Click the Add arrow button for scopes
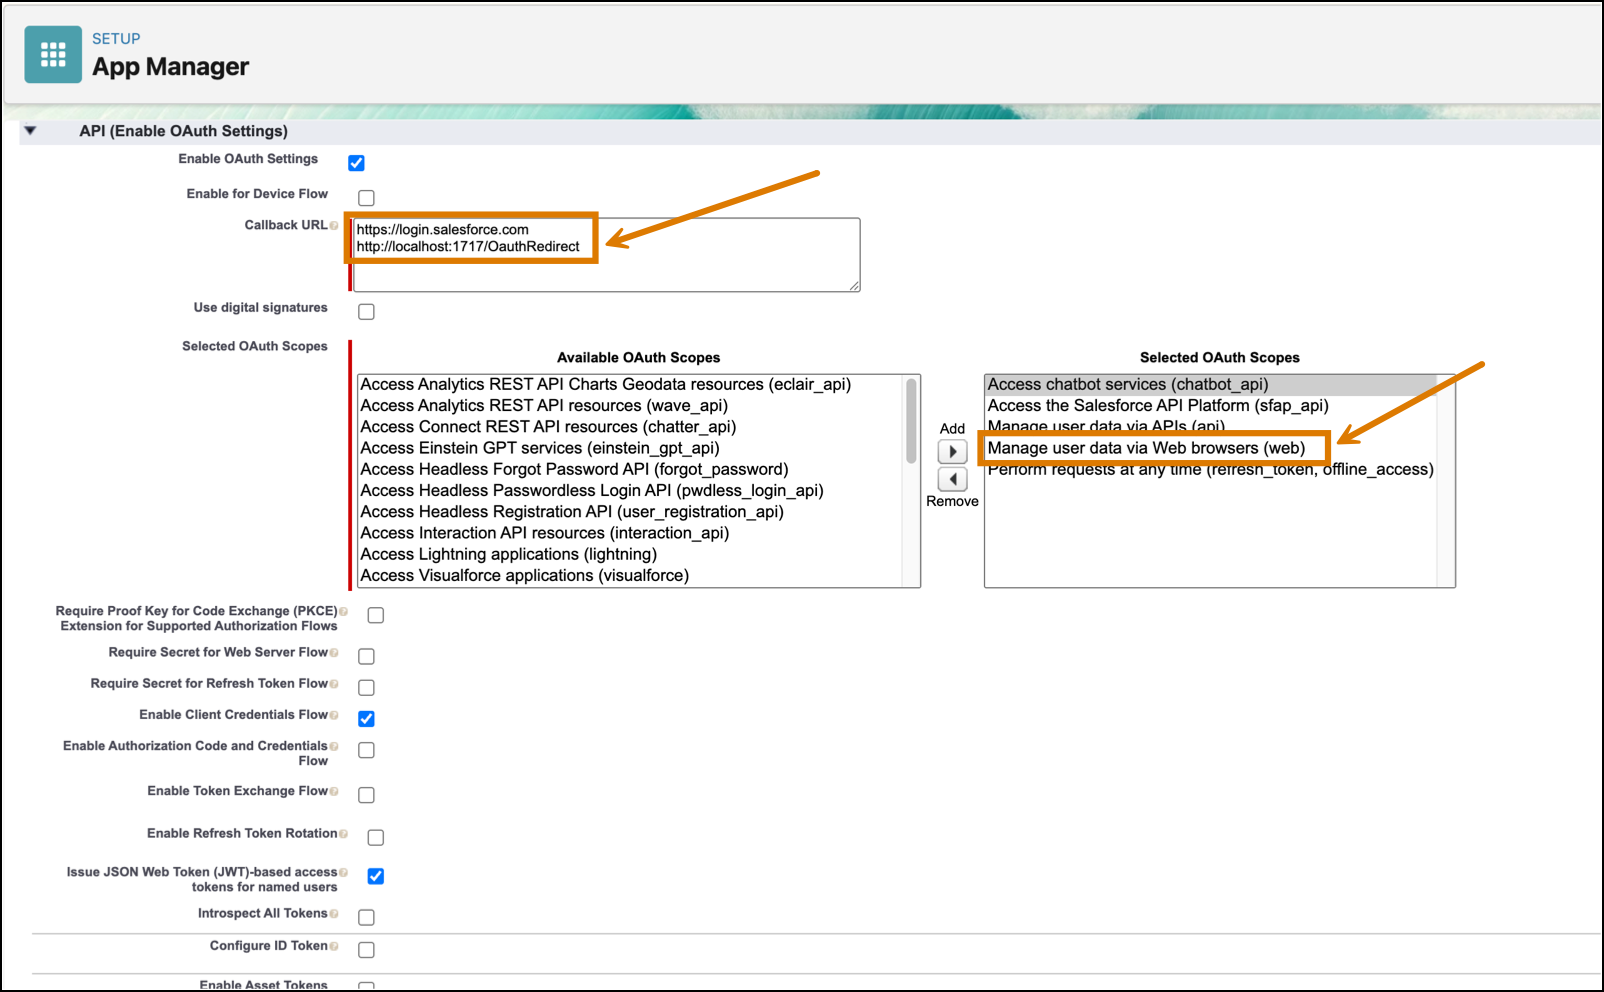This screenshot has height=992, width=1604. point(952,452)
